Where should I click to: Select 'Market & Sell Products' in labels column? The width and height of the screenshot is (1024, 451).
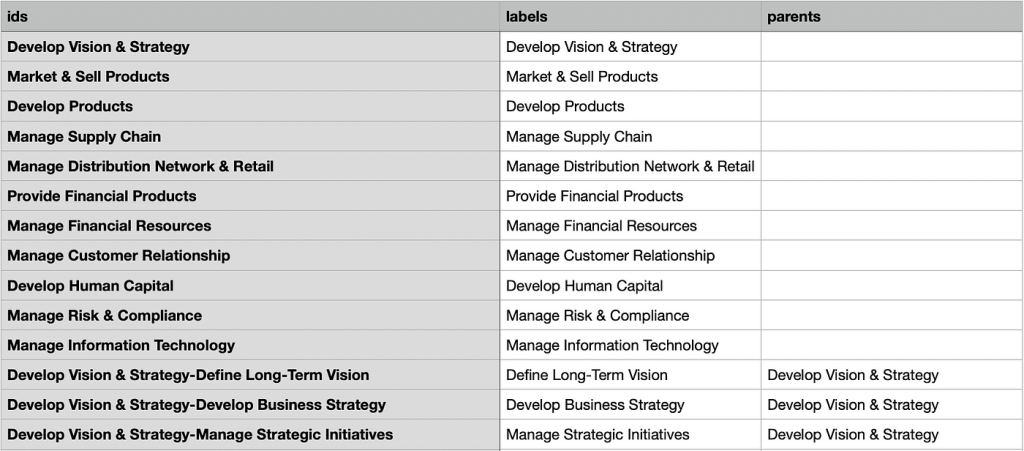point(630,76)
